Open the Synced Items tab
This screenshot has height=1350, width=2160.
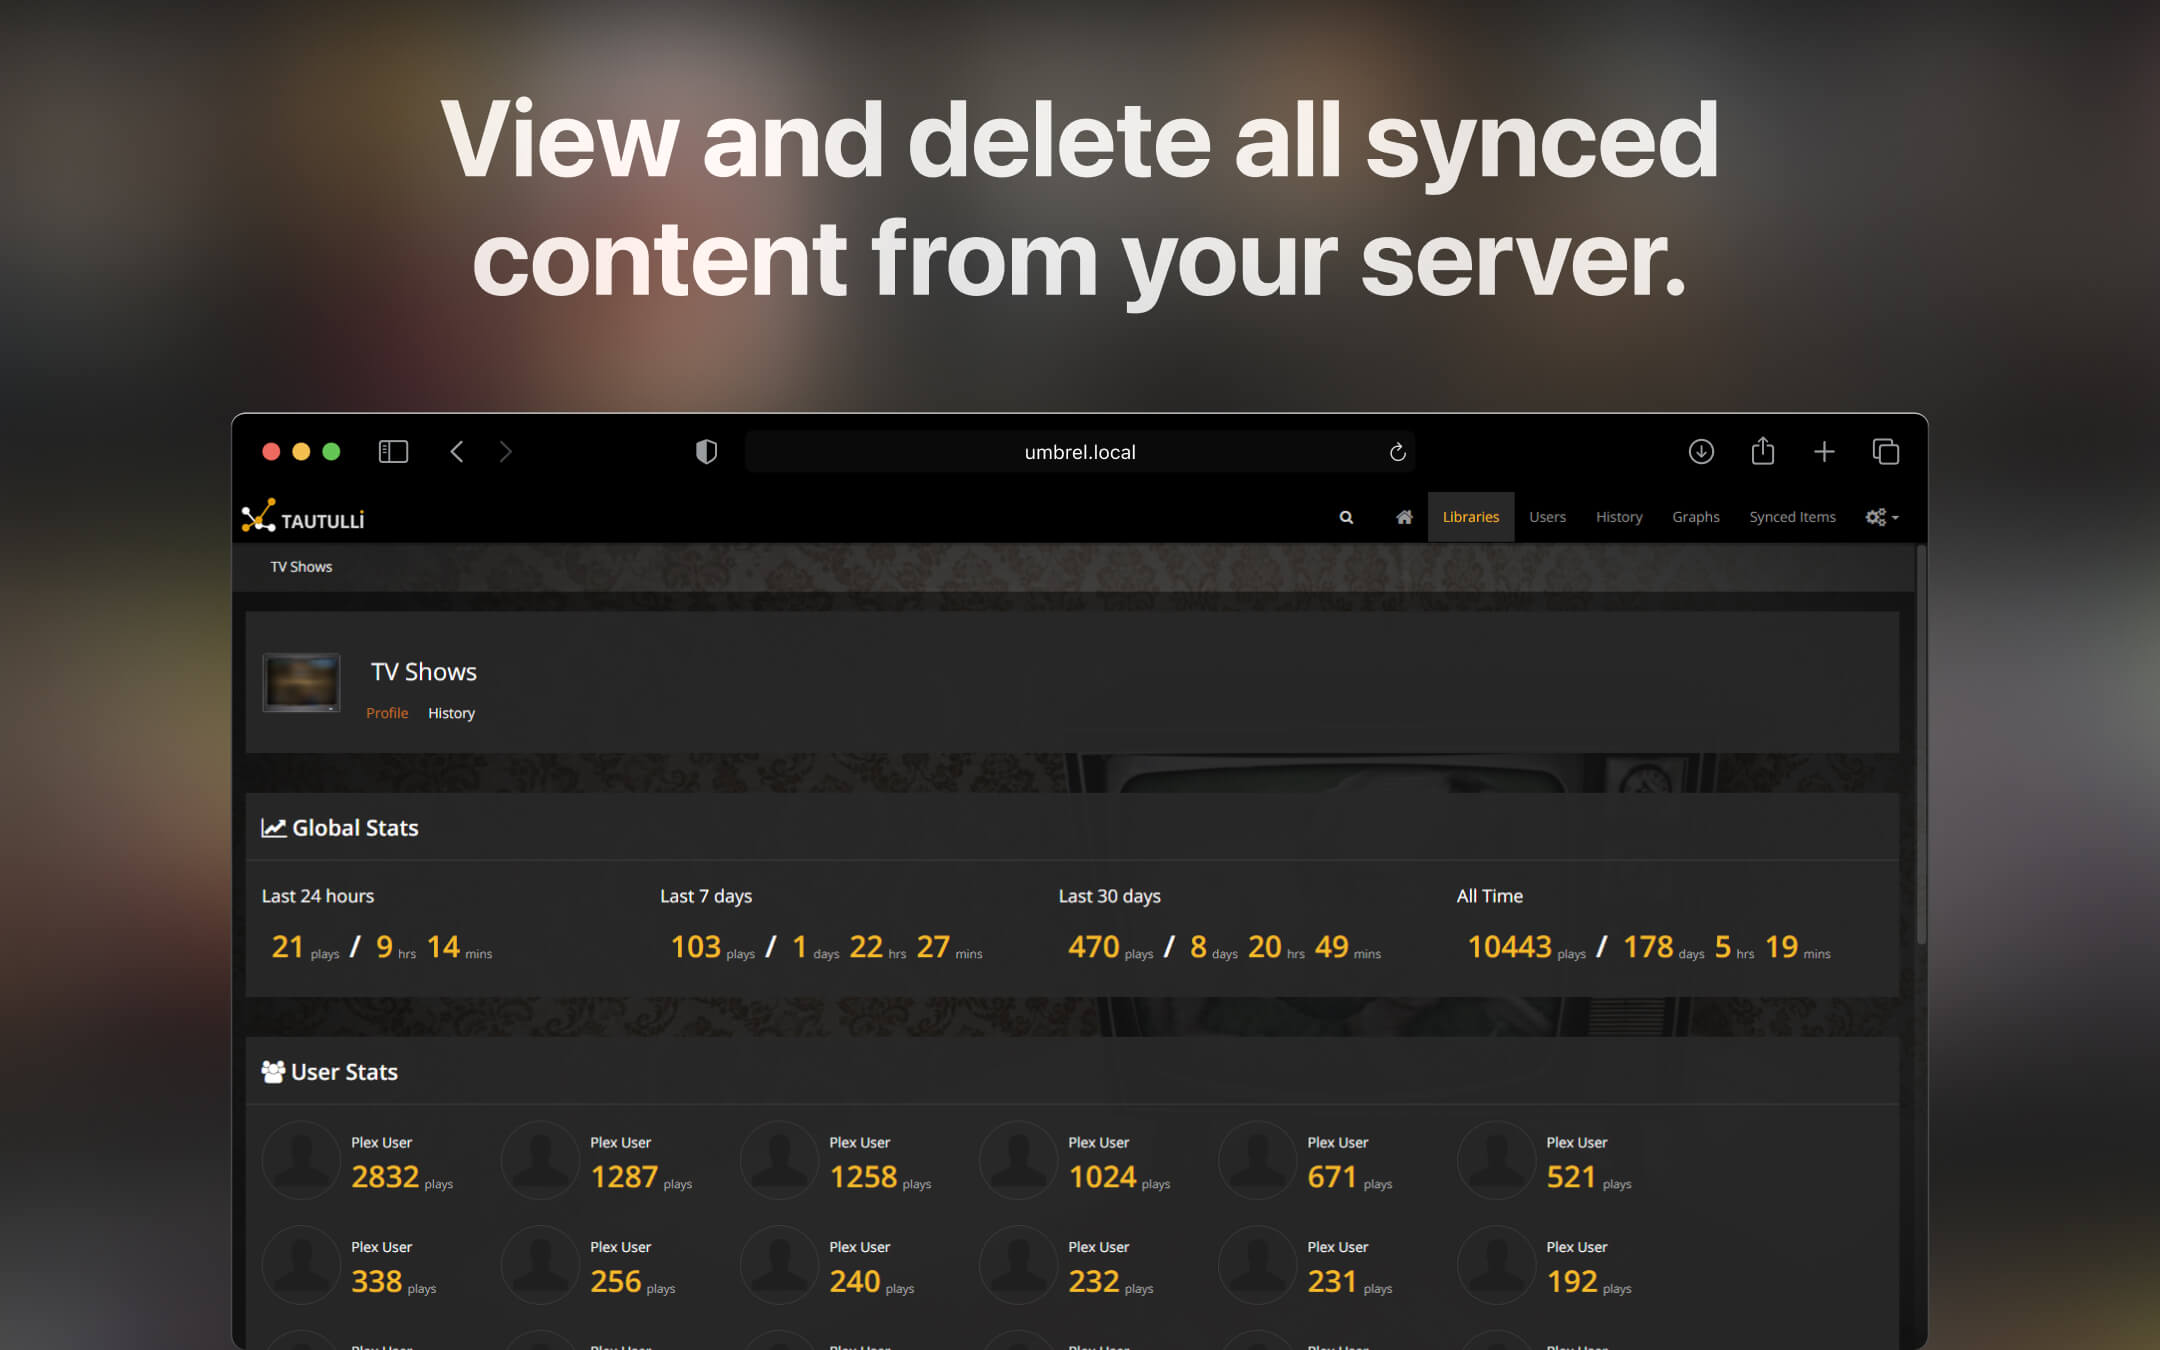[x=1791, y=517]
